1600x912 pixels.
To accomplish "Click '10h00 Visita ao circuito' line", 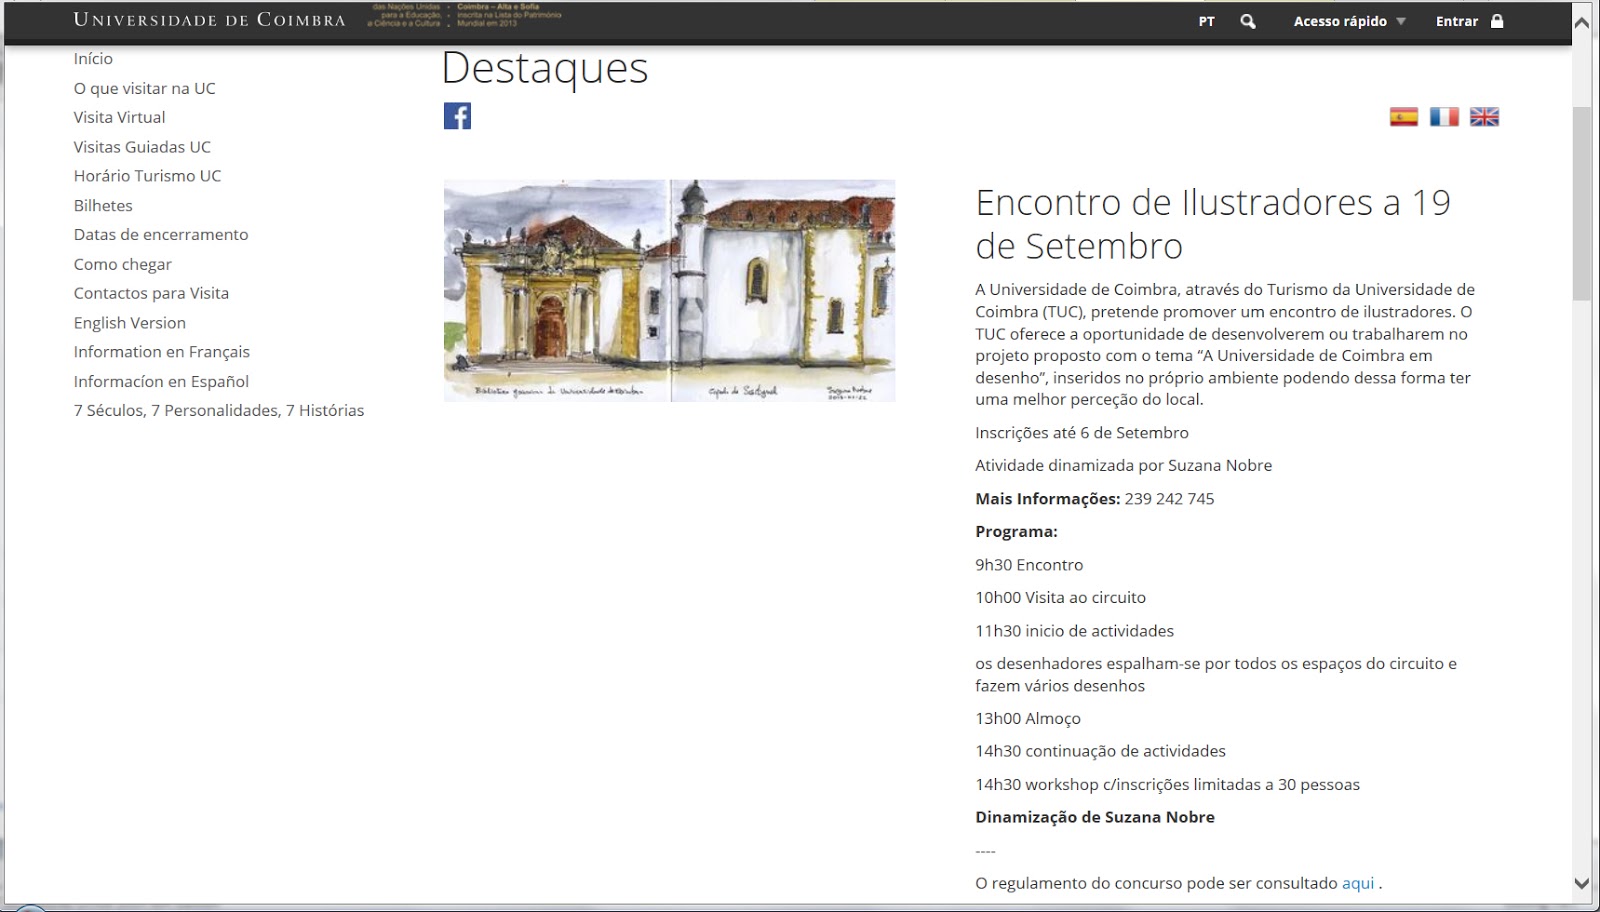I will pyautogui.click(x=1060, y=598).
